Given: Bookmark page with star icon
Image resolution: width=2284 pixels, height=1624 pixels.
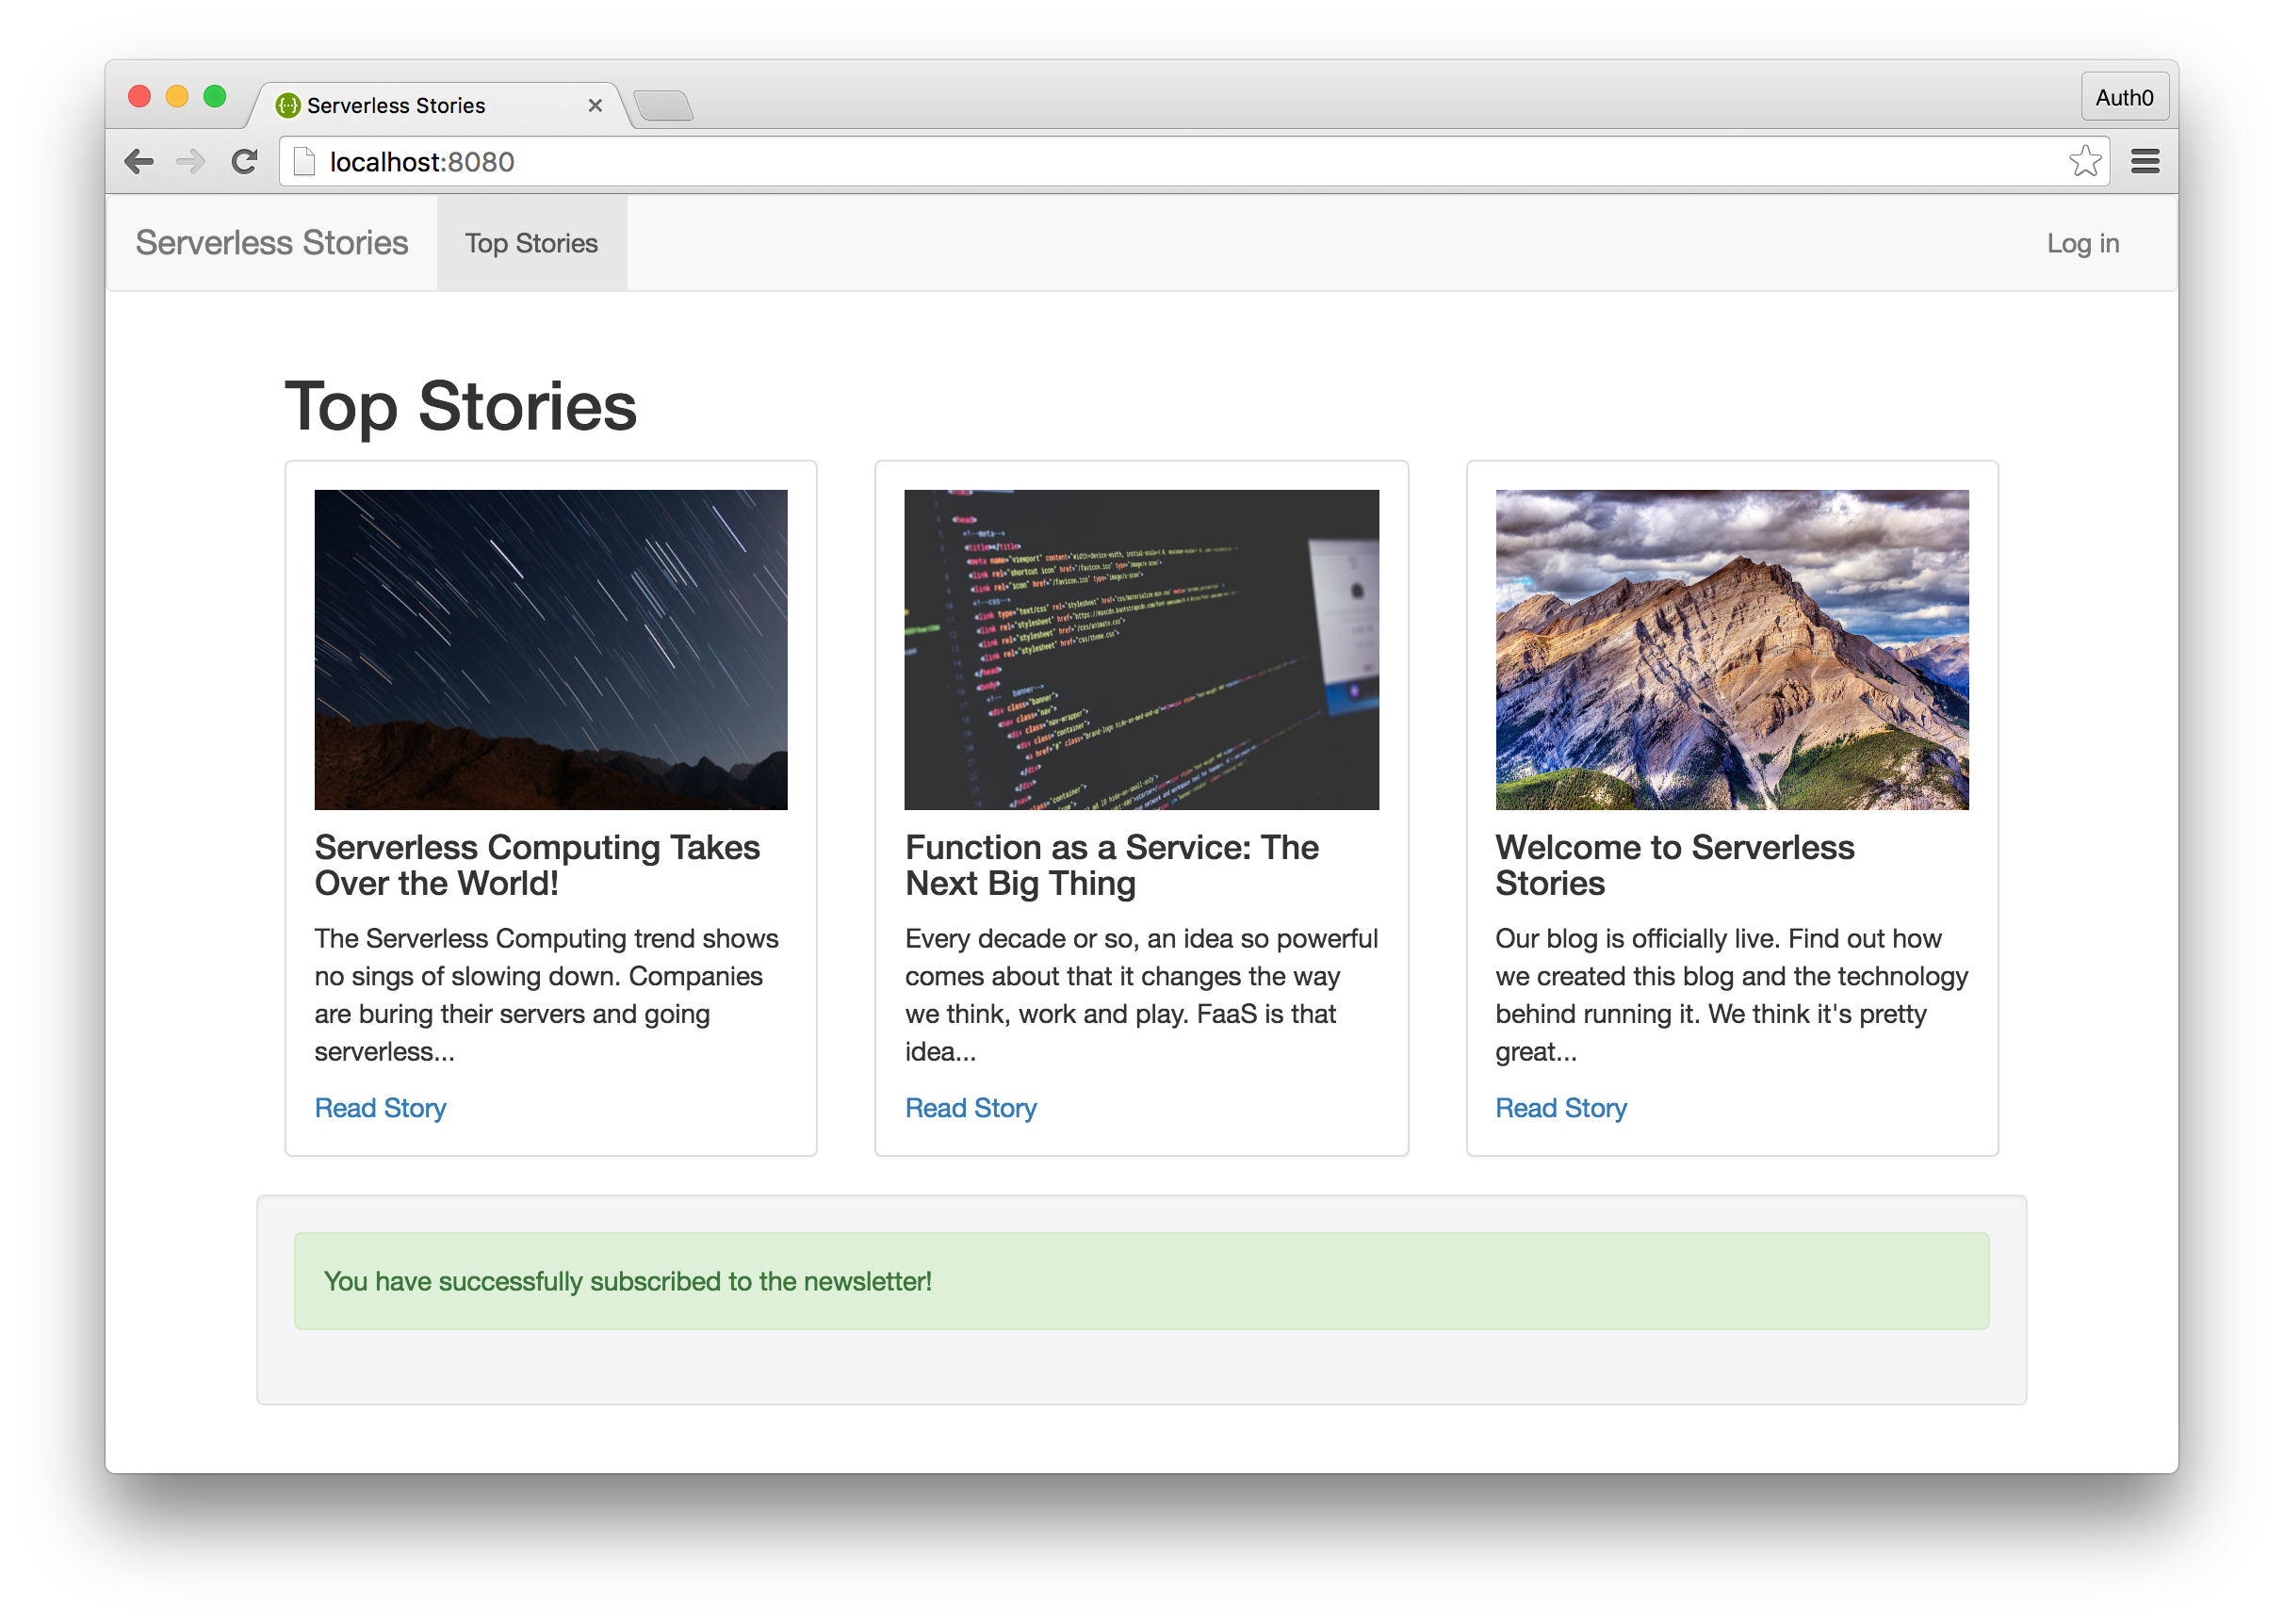Looking at the screenshot, I should point(2084,162).
